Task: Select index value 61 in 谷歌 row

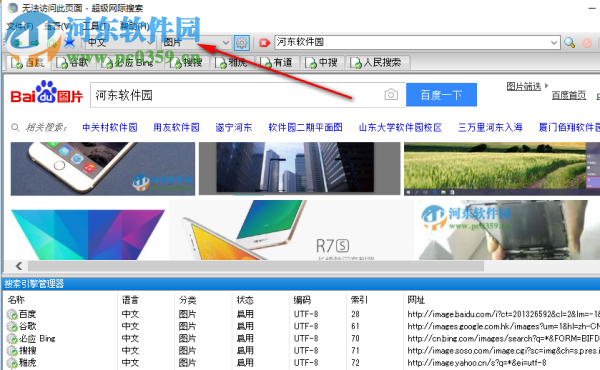Action: pos(355,326)
